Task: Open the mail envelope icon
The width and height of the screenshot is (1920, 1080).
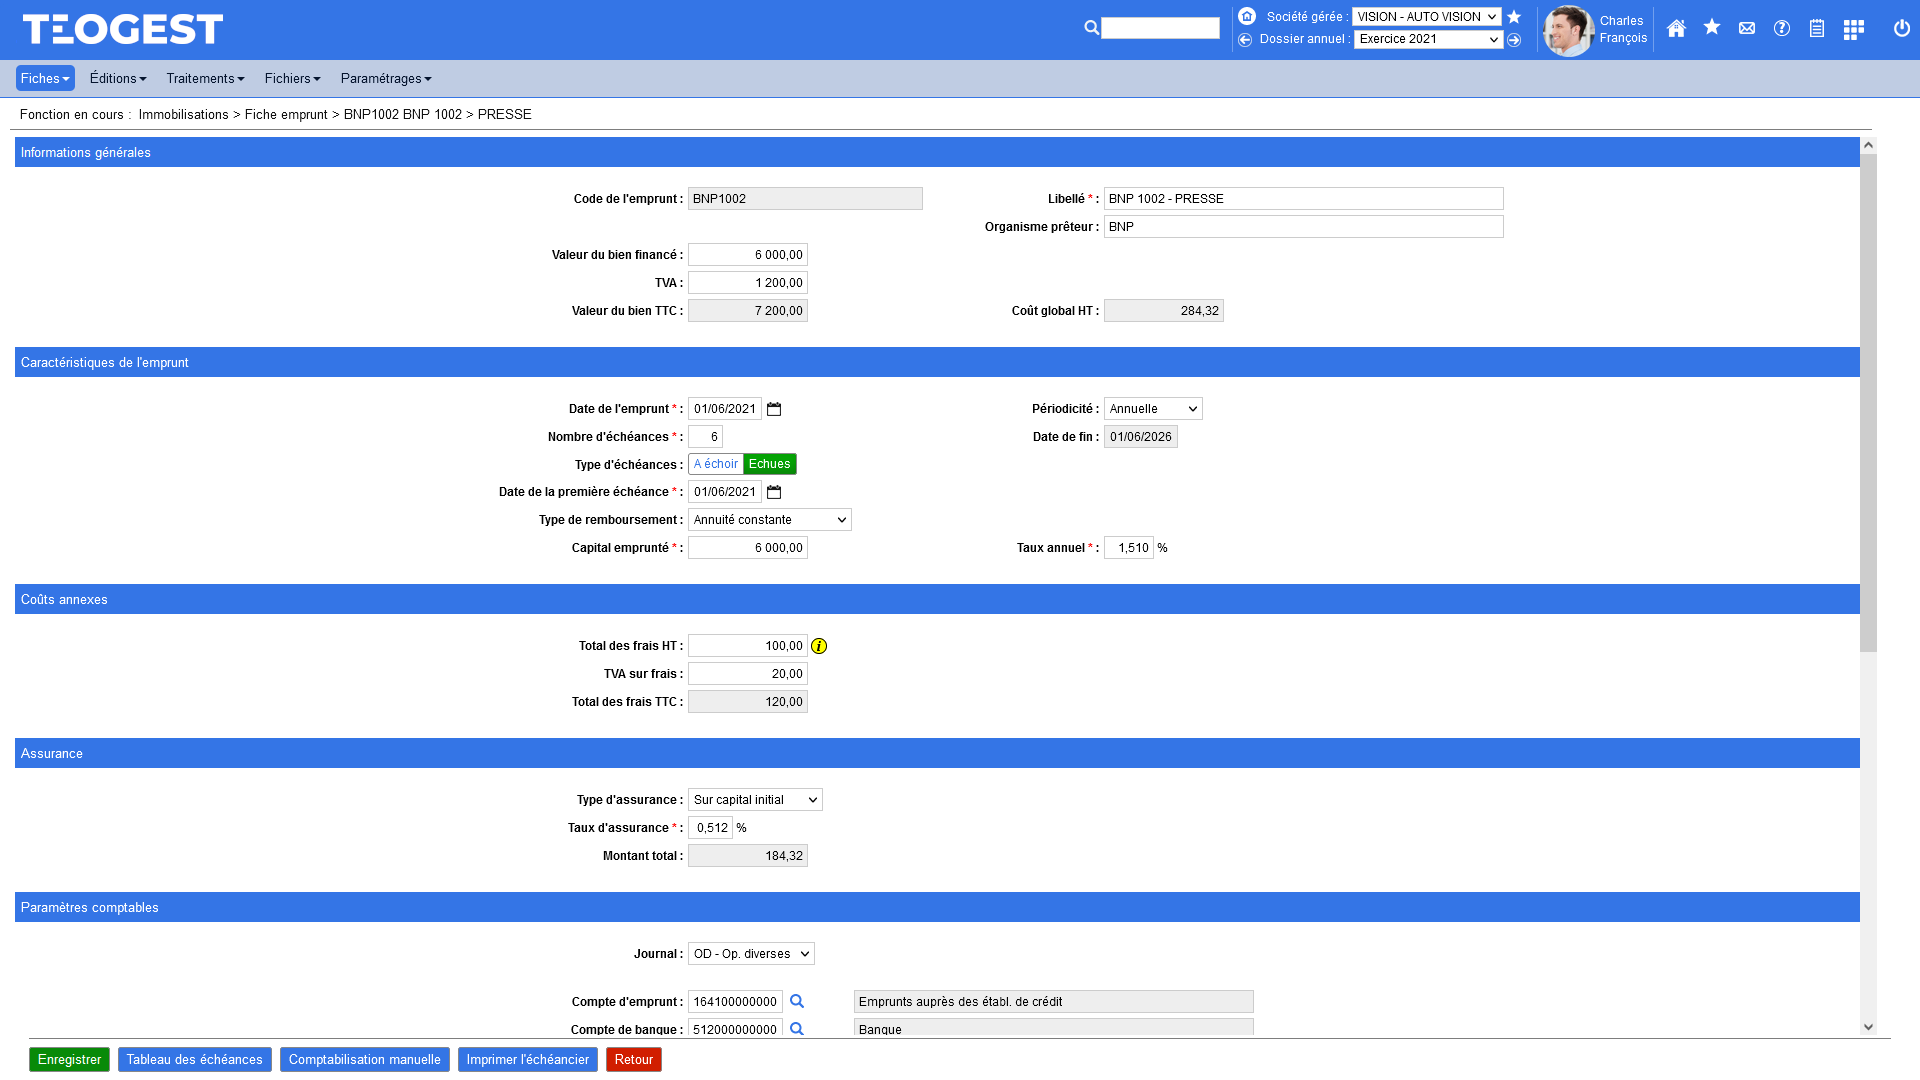Action: click(1747, 29)
